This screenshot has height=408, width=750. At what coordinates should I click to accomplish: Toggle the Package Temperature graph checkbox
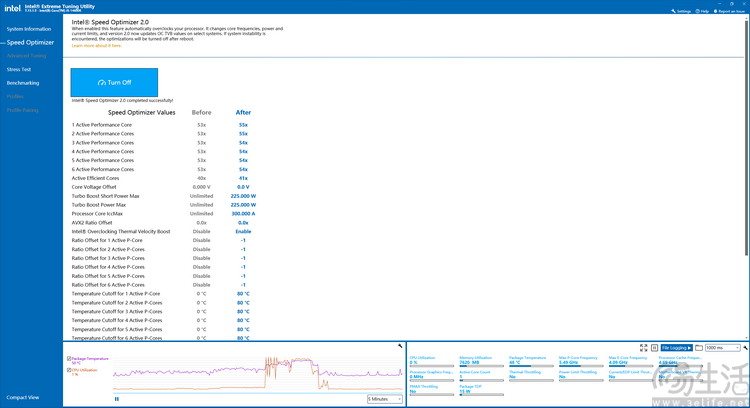pyautogui.click(x=69, y=358)
